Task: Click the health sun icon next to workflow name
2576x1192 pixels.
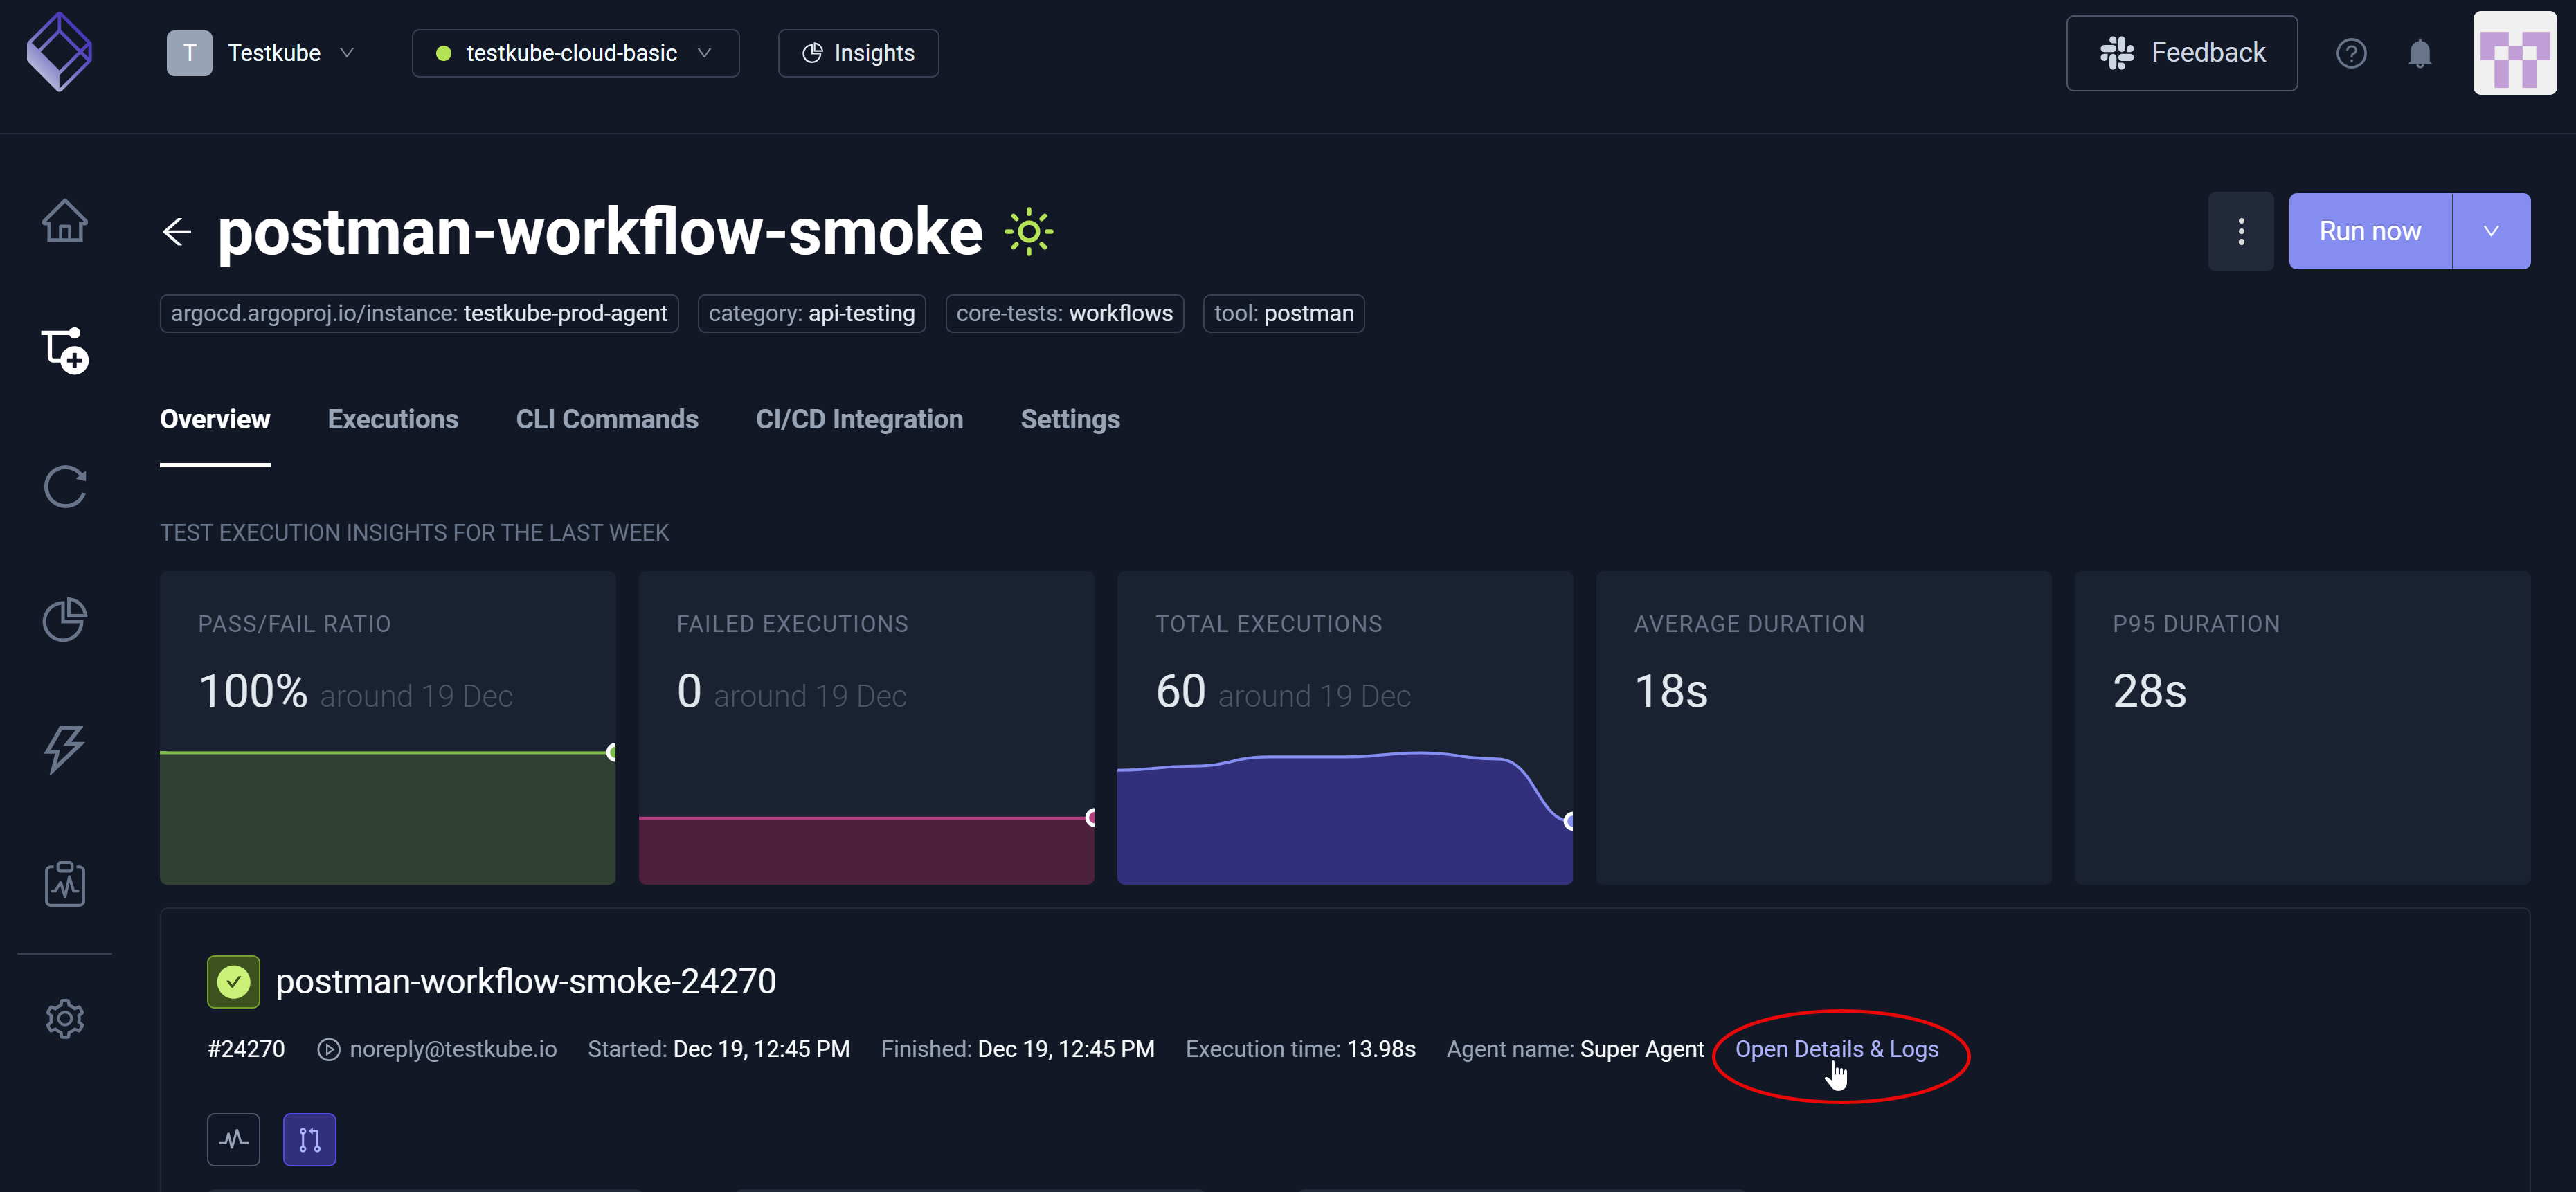Action: (1028, 231)
